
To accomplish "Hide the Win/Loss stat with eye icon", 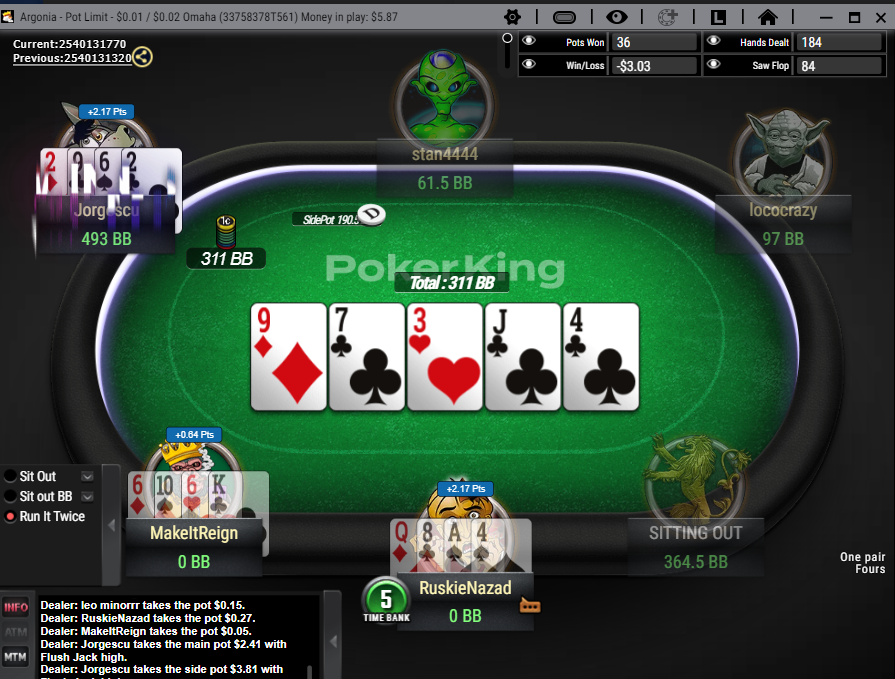I will (529, 64).
